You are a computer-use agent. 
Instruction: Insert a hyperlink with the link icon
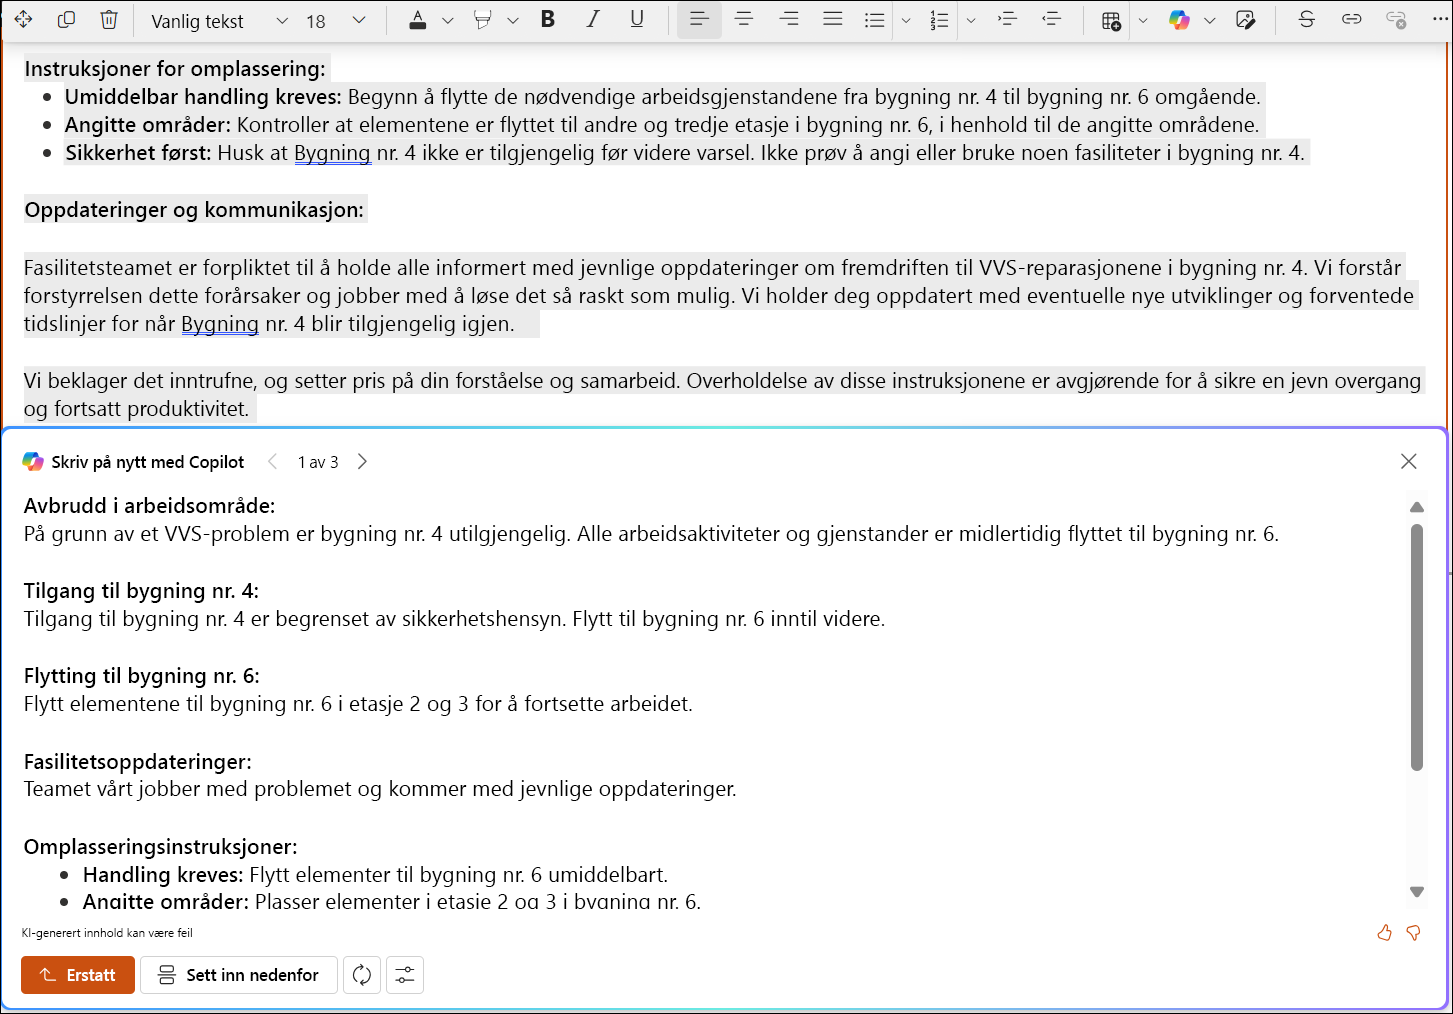[1351, 20]
